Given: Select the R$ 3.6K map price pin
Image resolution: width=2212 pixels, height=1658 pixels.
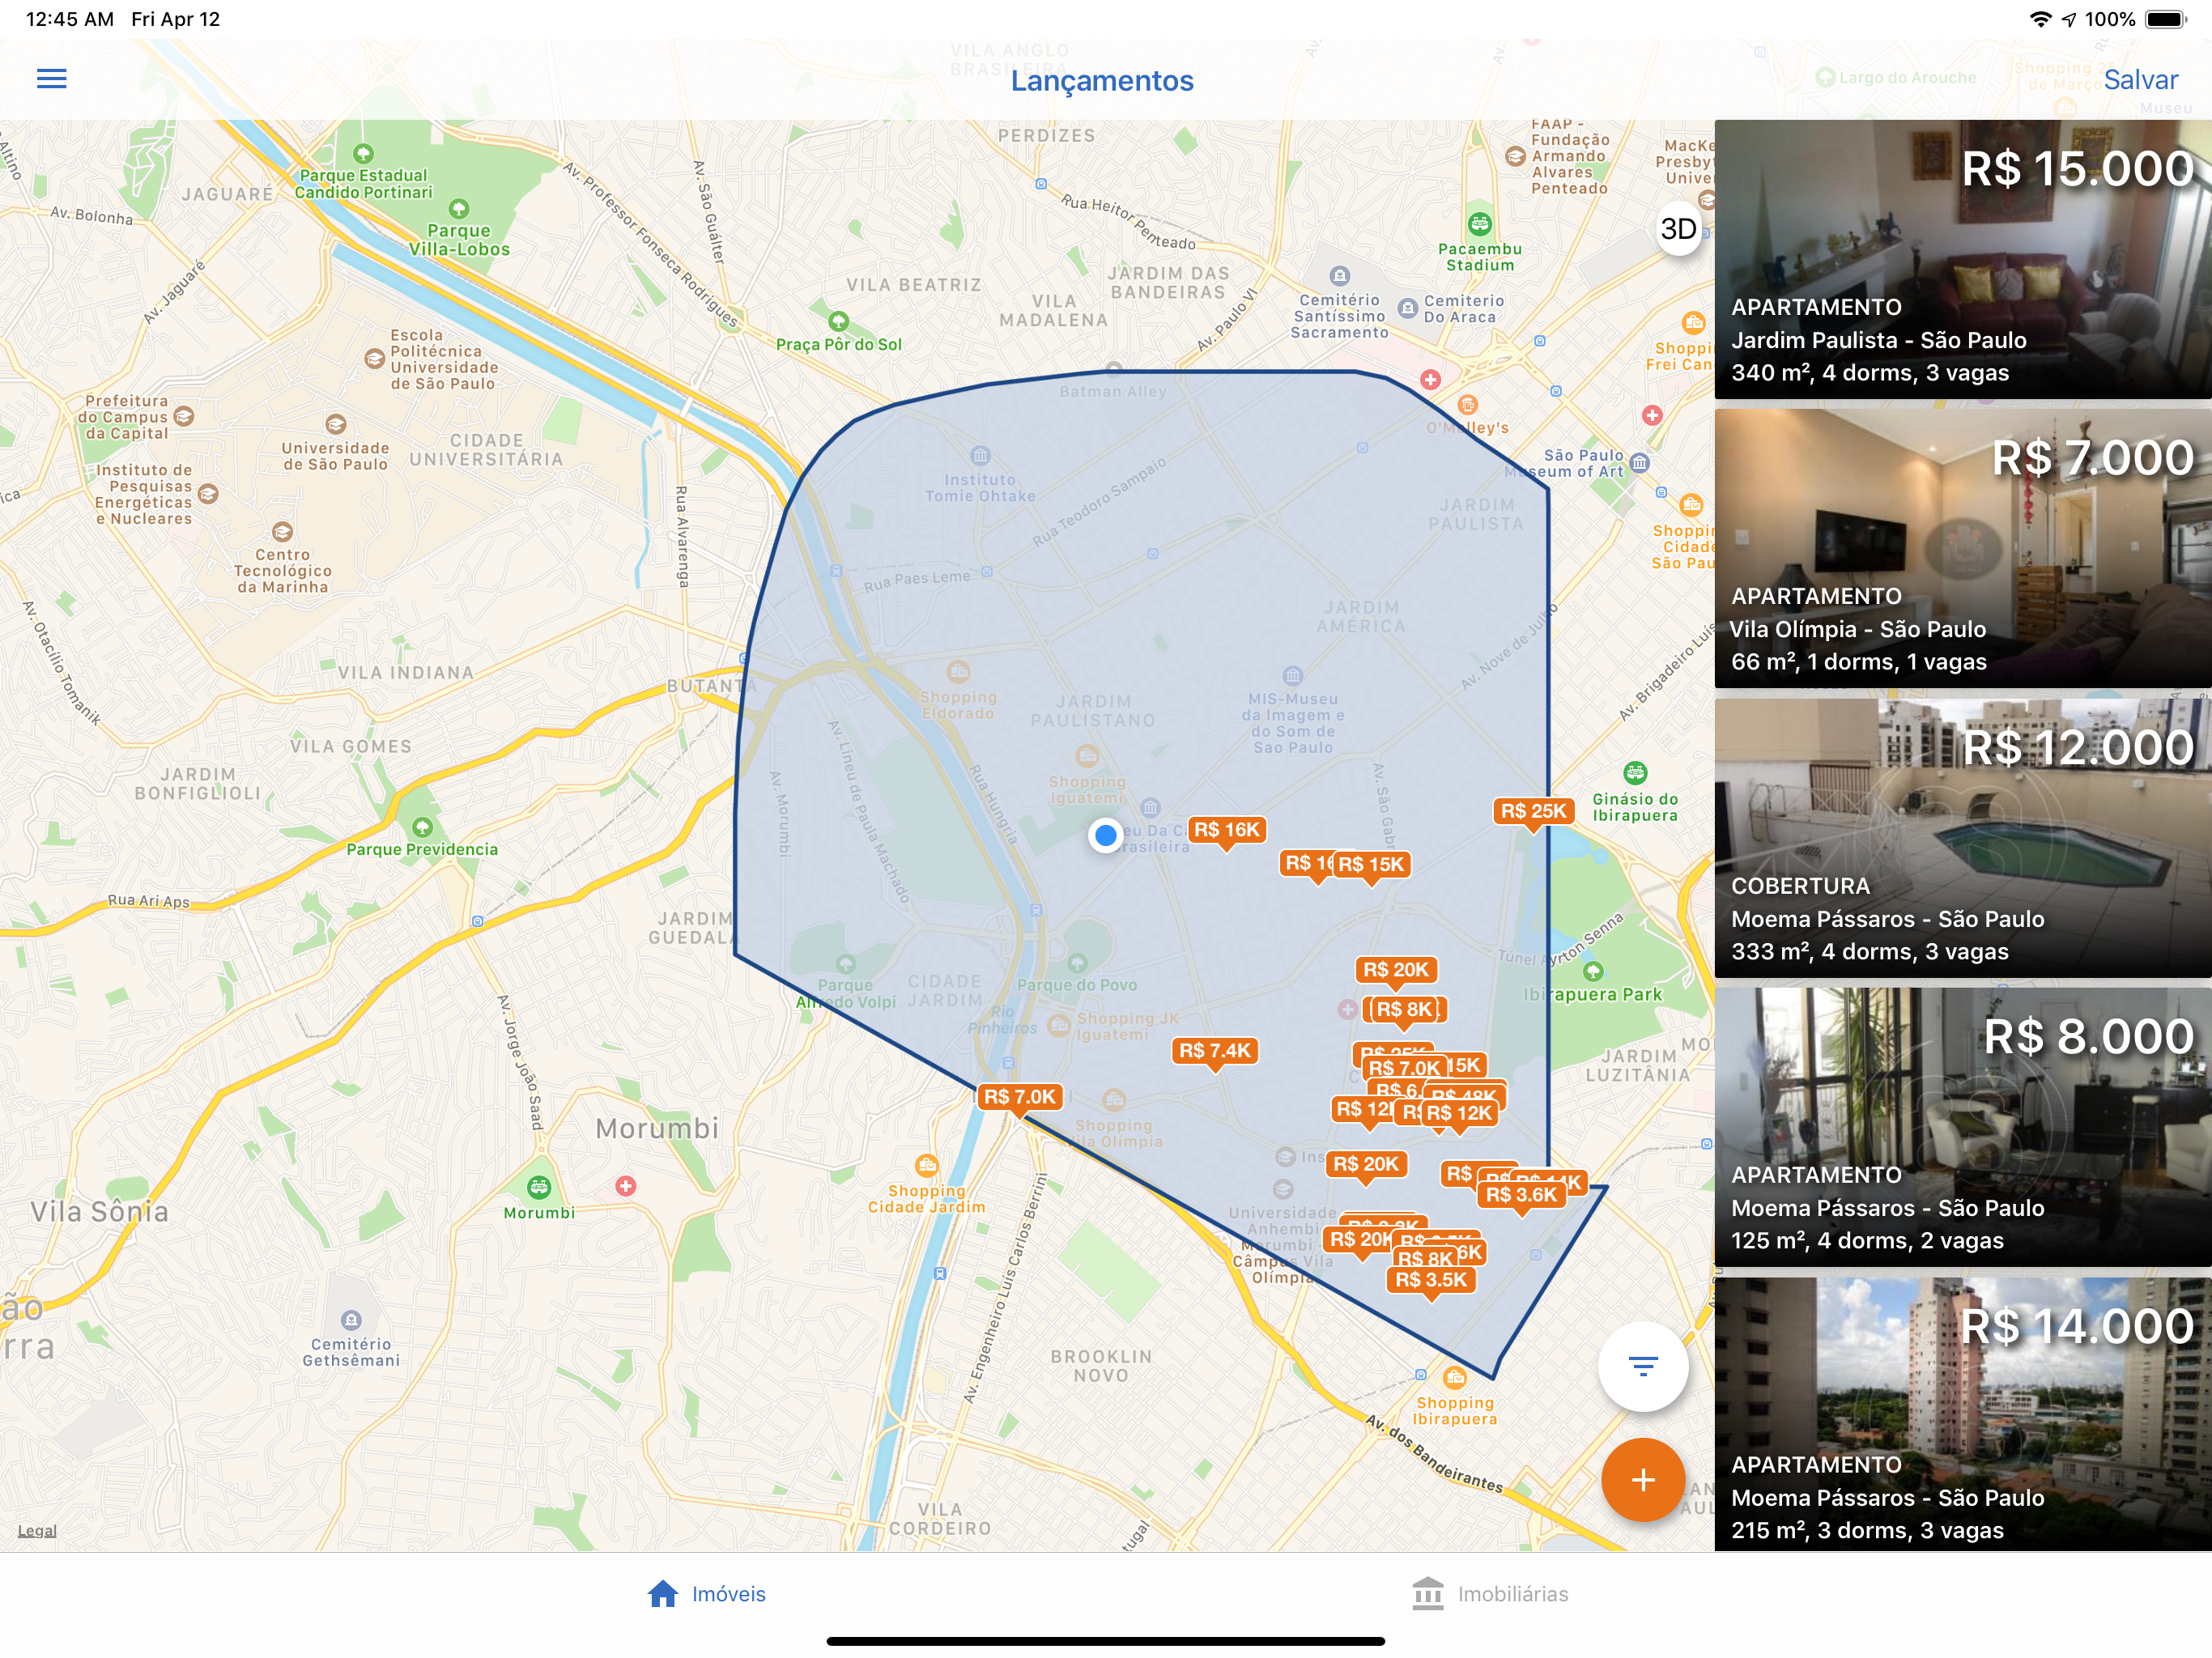Looking at the screenshot, I should [1521, 1195].
